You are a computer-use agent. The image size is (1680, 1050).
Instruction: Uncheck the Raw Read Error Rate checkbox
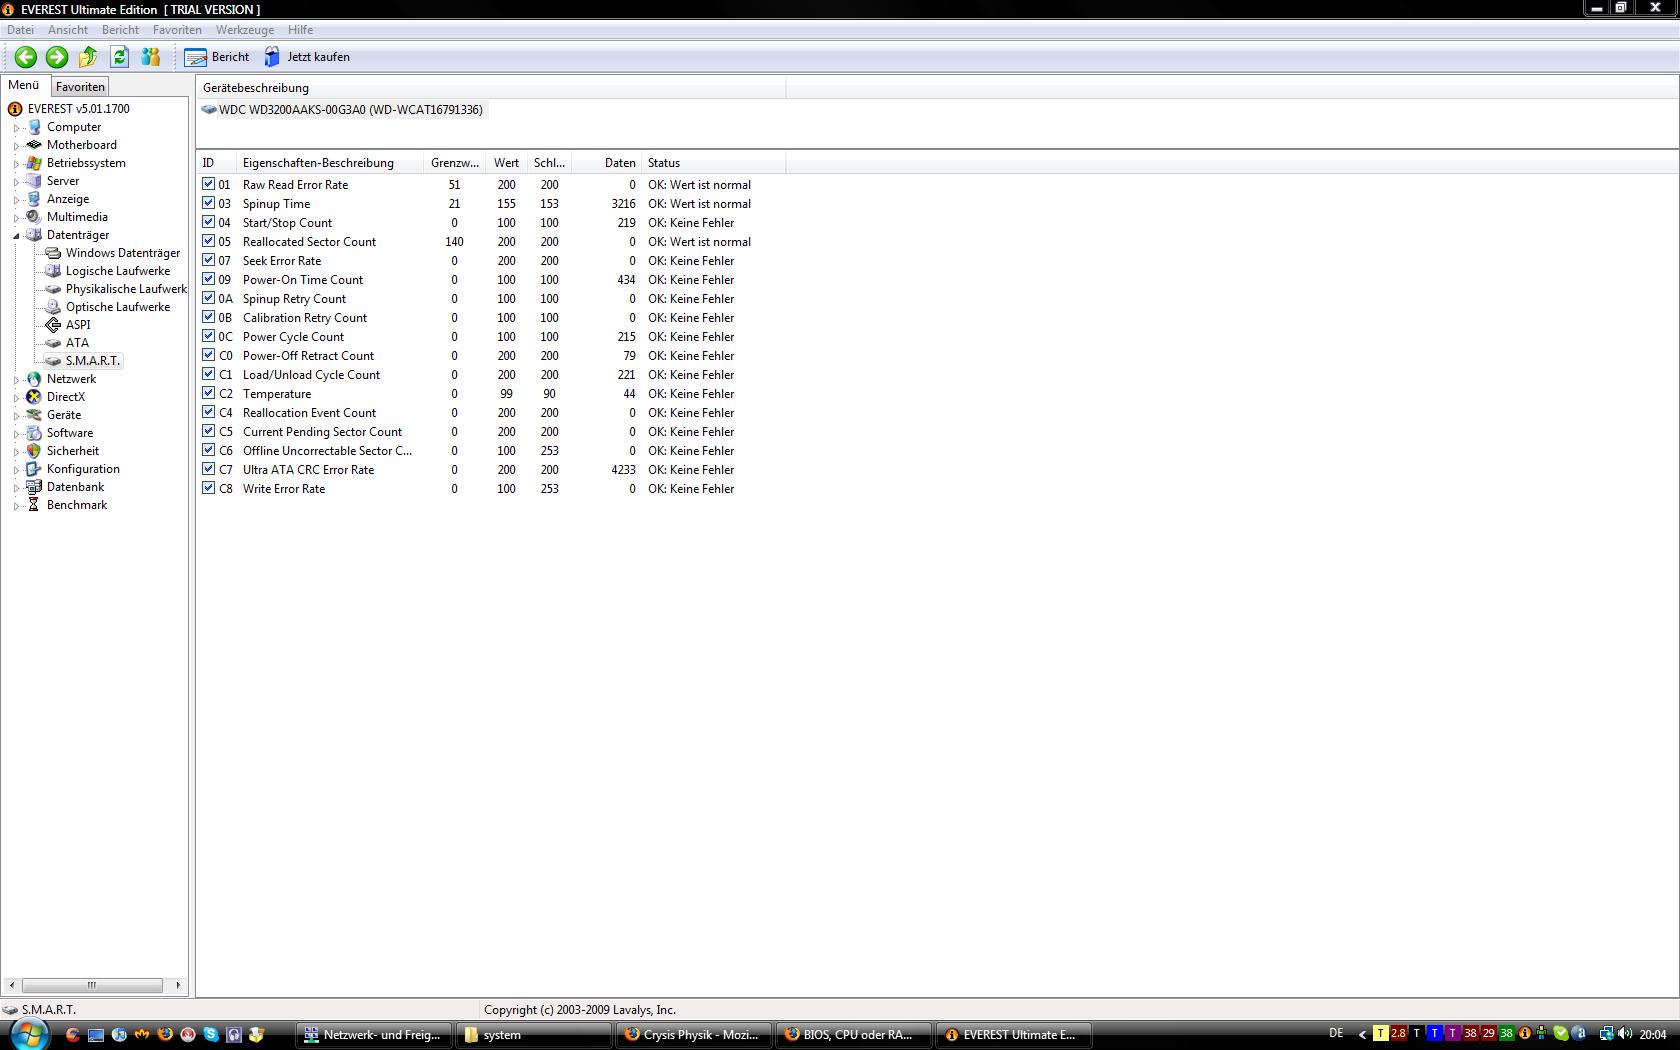pos(208,184)
